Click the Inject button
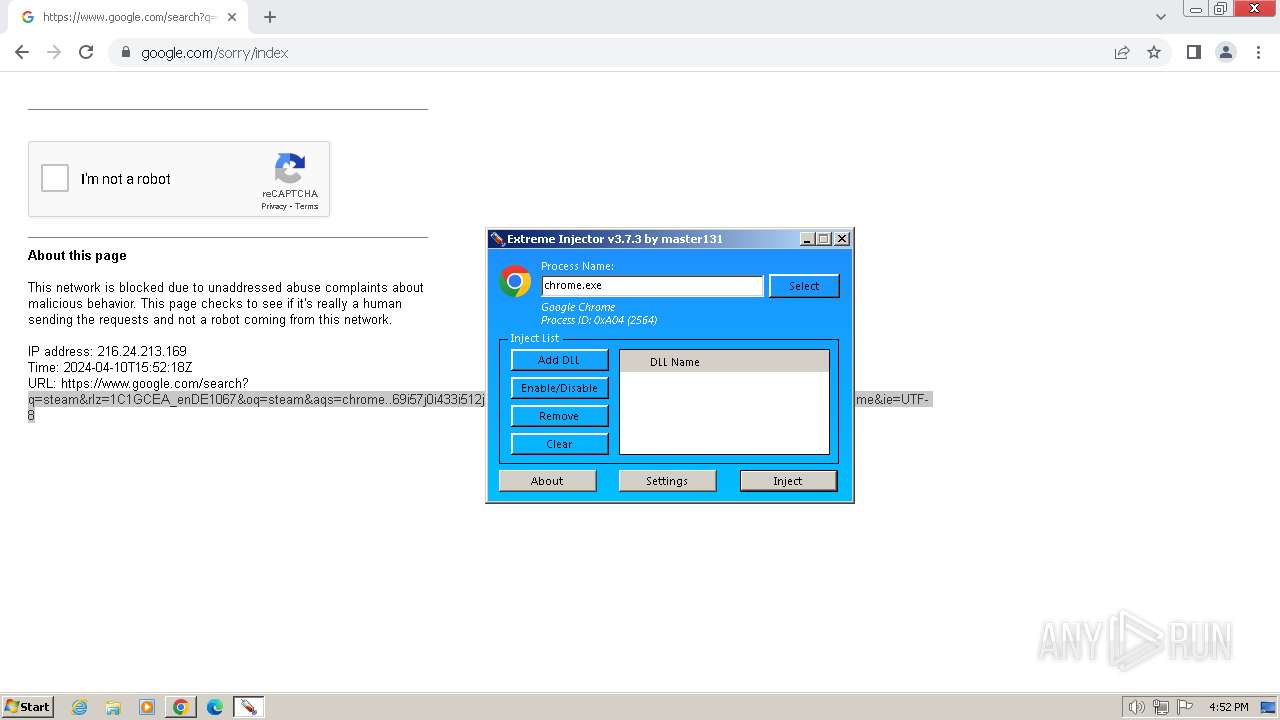This screenshot has width=1280, height=720. pos(788,481)
